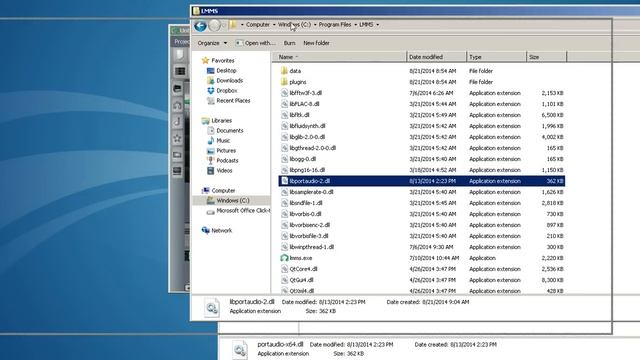Open the Documents library

coord(230,131)
